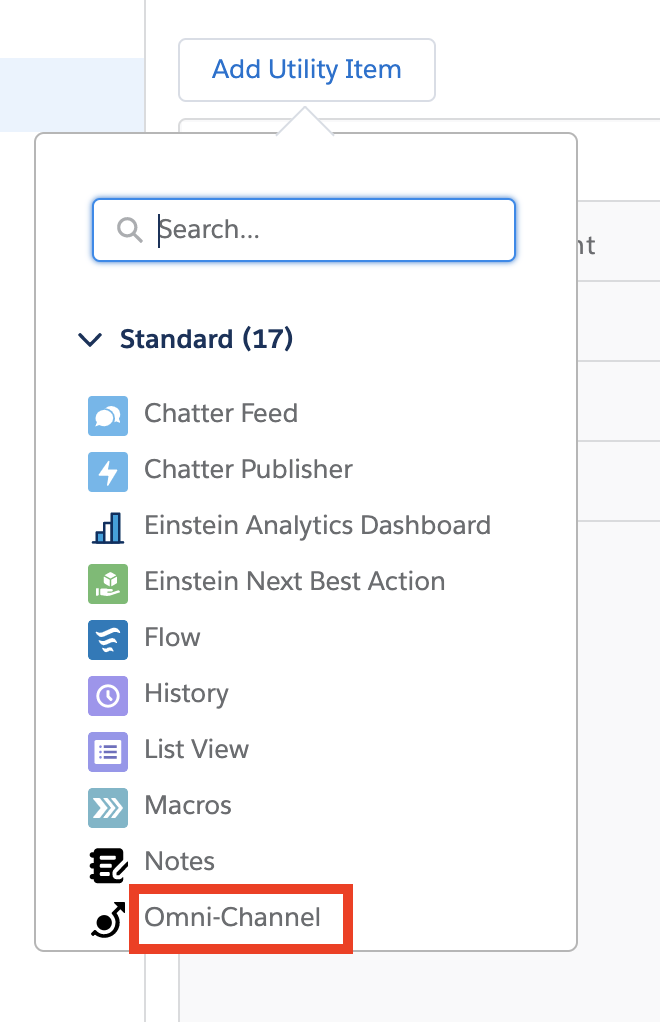Collapse the Standard (17) section
Viewport: 660px width, 1022px height.
point(90,340)
